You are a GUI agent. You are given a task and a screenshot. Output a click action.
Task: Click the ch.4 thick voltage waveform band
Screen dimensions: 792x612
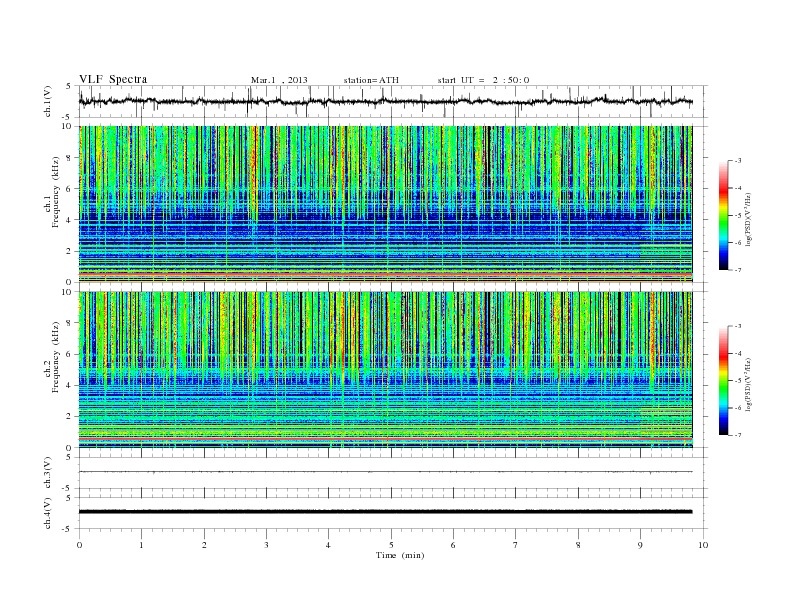click(x=385, y=512)
